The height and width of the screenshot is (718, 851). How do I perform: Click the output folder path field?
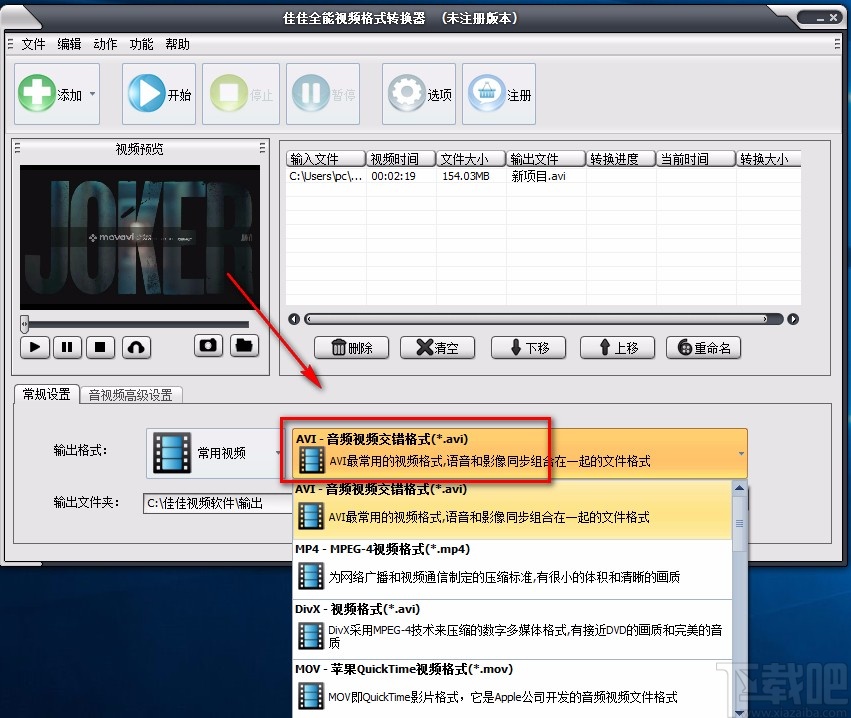coord(218,503)
